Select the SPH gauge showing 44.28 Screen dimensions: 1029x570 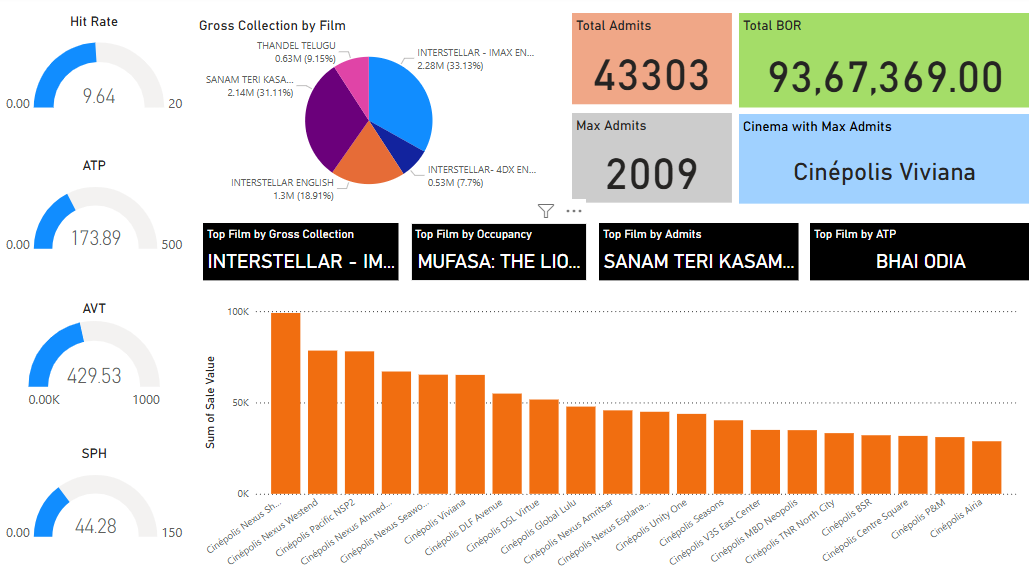(96, 506)
